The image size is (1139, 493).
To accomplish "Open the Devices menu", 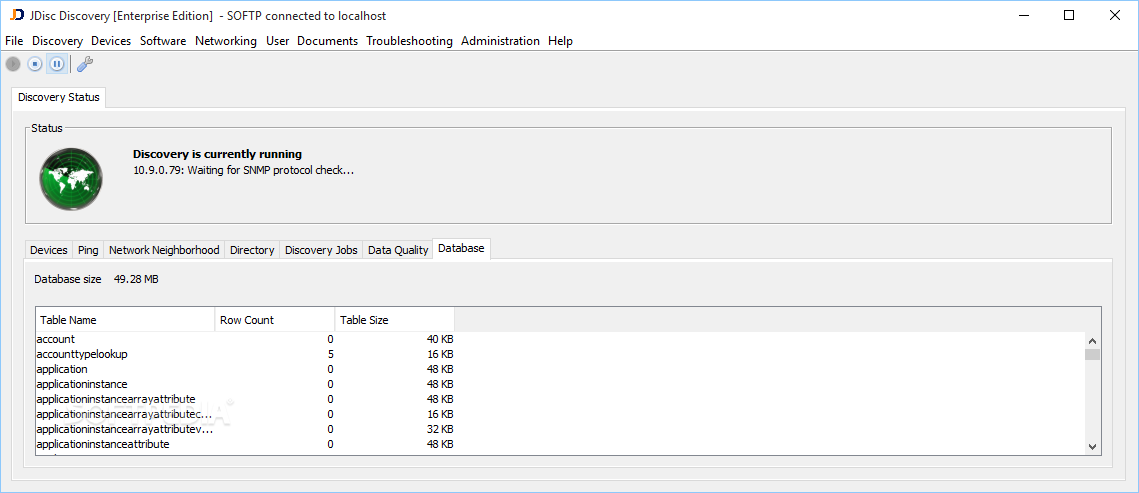I will (x=111, y=41).
